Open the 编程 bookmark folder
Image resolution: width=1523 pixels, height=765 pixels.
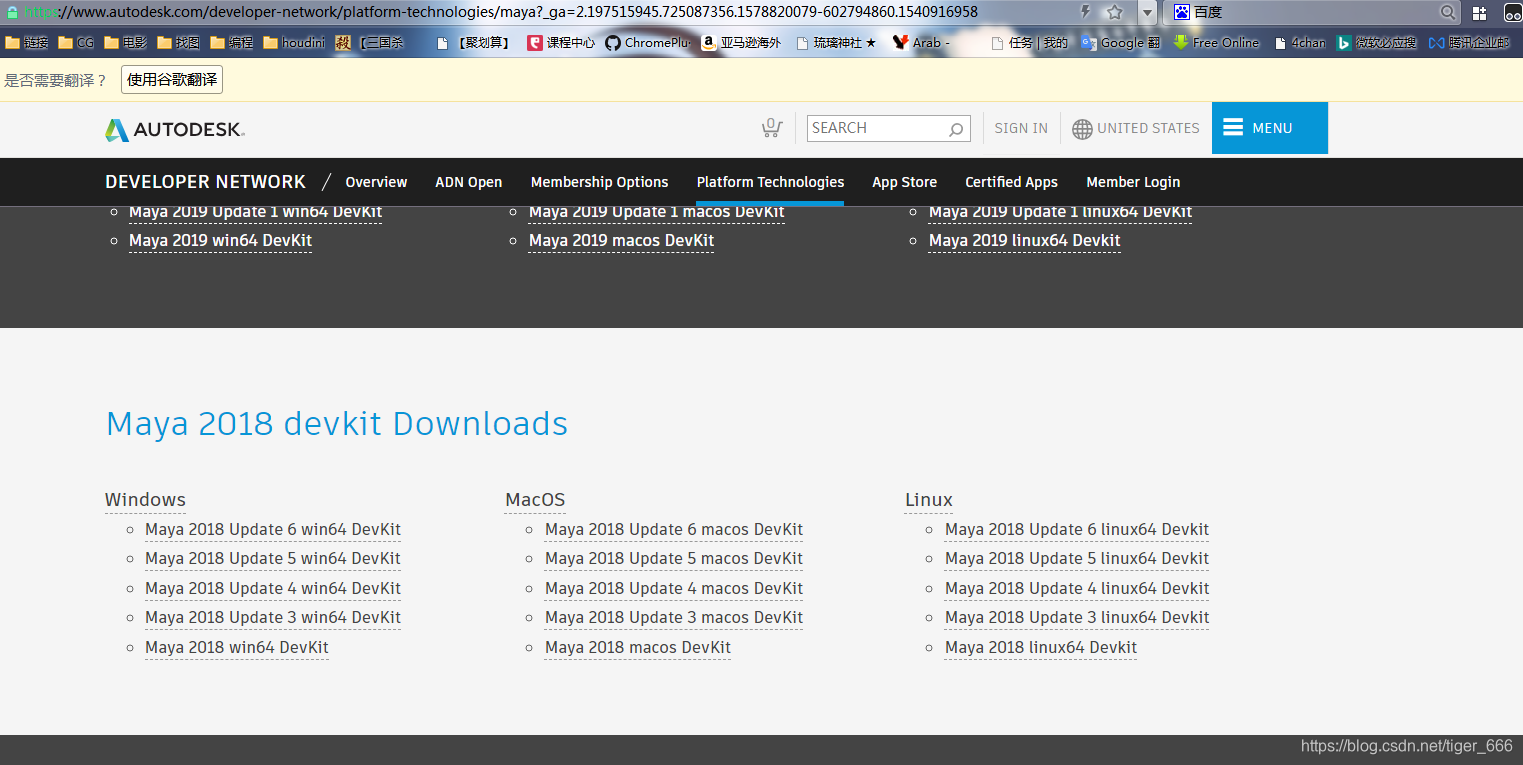(x=231, y=43)
